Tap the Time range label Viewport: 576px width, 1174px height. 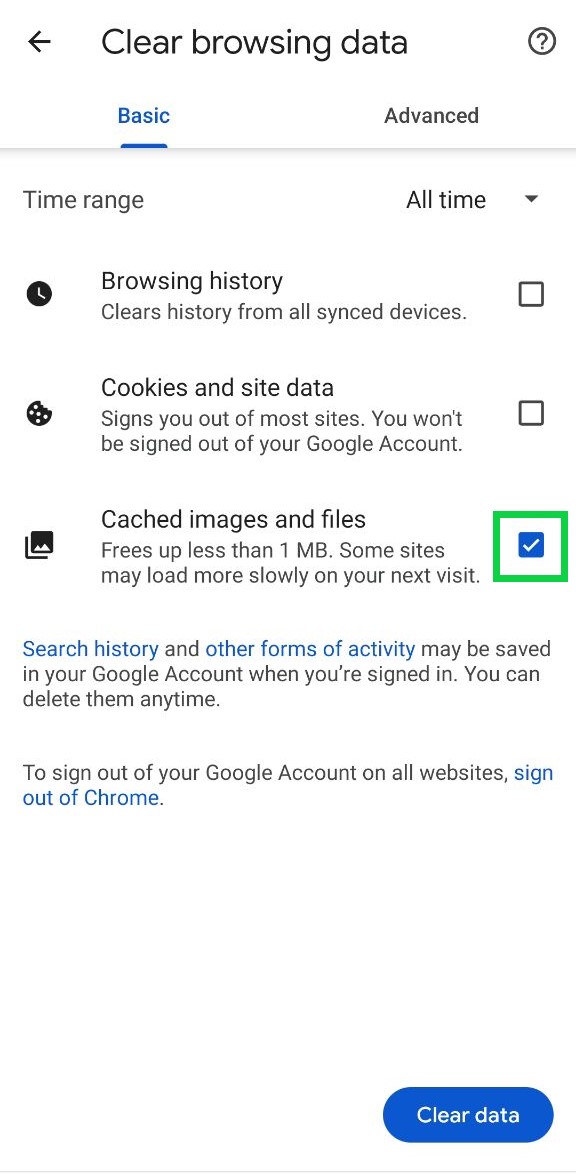(83, 200)
